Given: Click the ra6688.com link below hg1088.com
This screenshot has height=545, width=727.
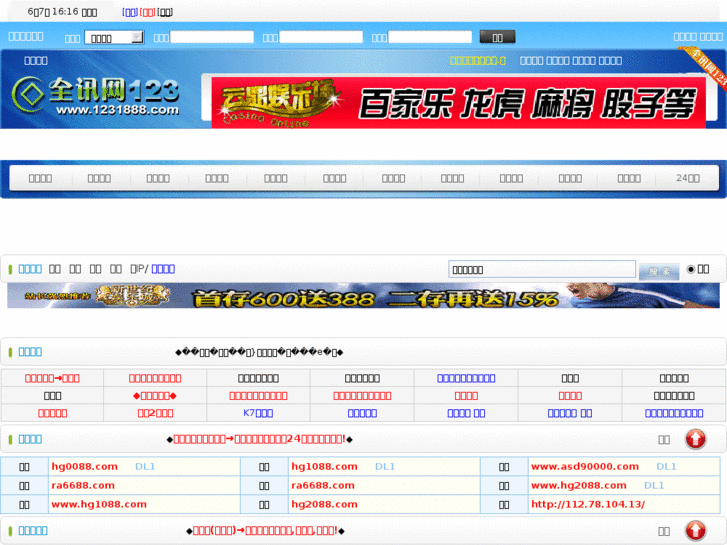Looking at the screenshot, I should (323, 486).
